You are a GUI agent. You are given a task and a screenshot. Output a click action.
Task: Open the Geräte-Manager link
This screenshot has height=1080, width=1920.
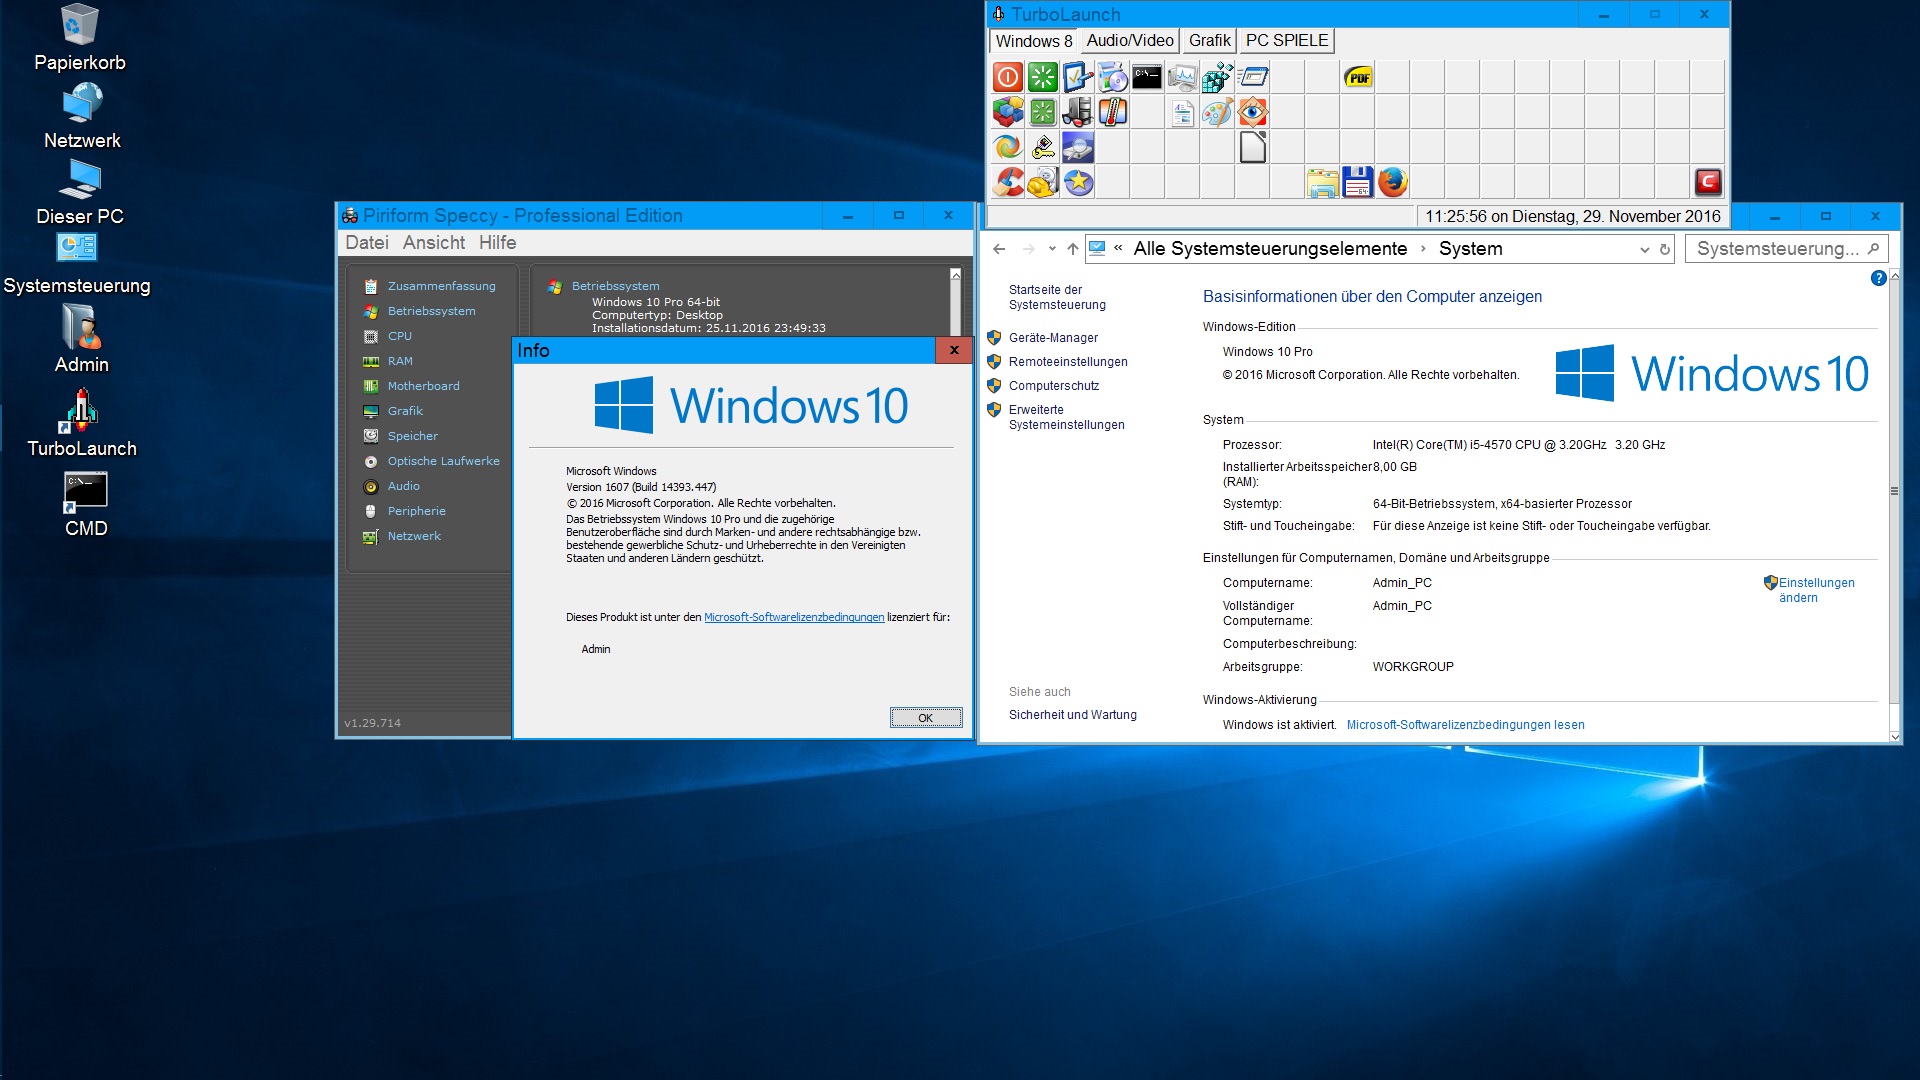point(1052,338)
